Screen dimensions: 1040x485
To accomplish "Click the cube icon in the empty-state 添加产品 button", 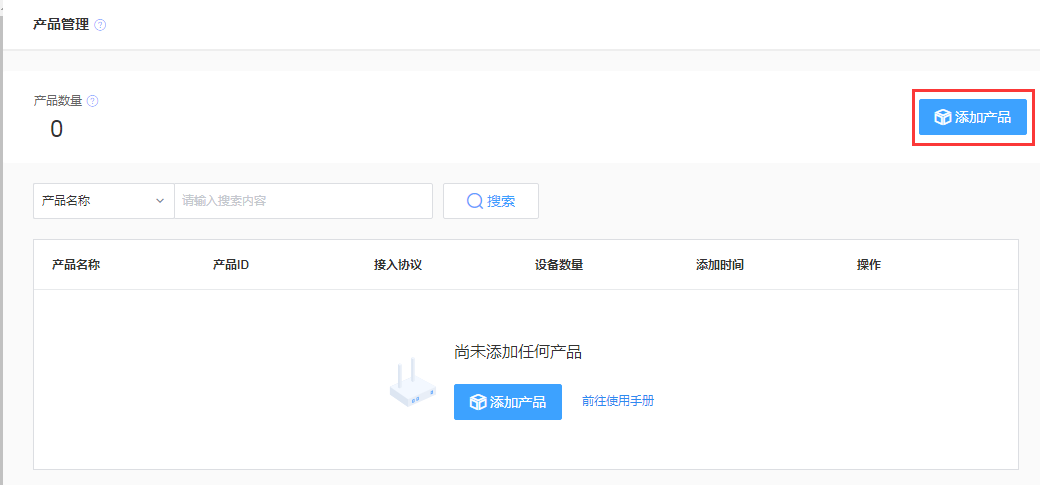I will pyautogui.click(x=478, y=402).
